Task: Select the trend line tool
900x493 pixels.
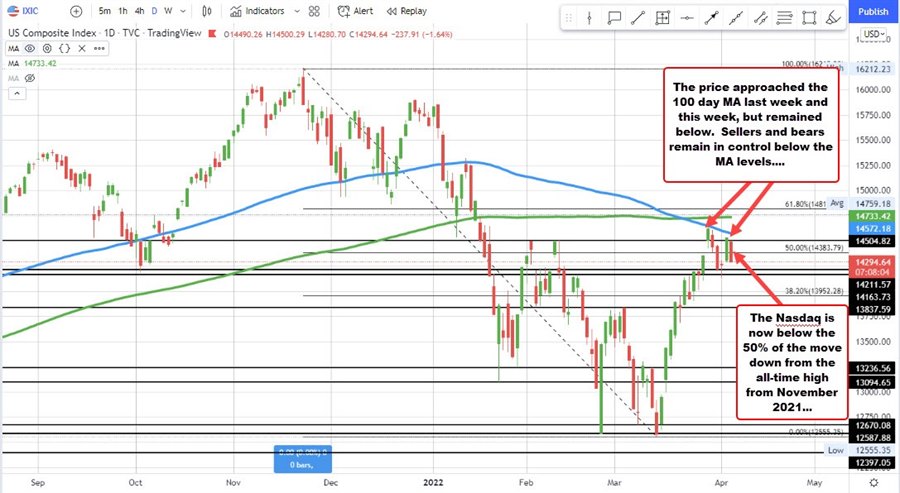Action: [638, 18]
